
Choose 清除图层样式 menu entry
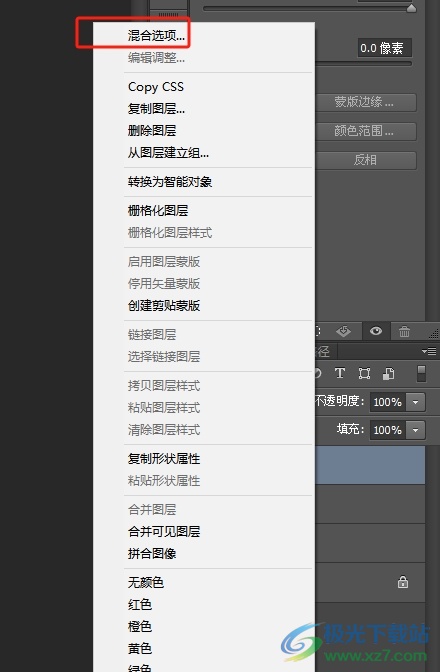(x=164, y=429)
